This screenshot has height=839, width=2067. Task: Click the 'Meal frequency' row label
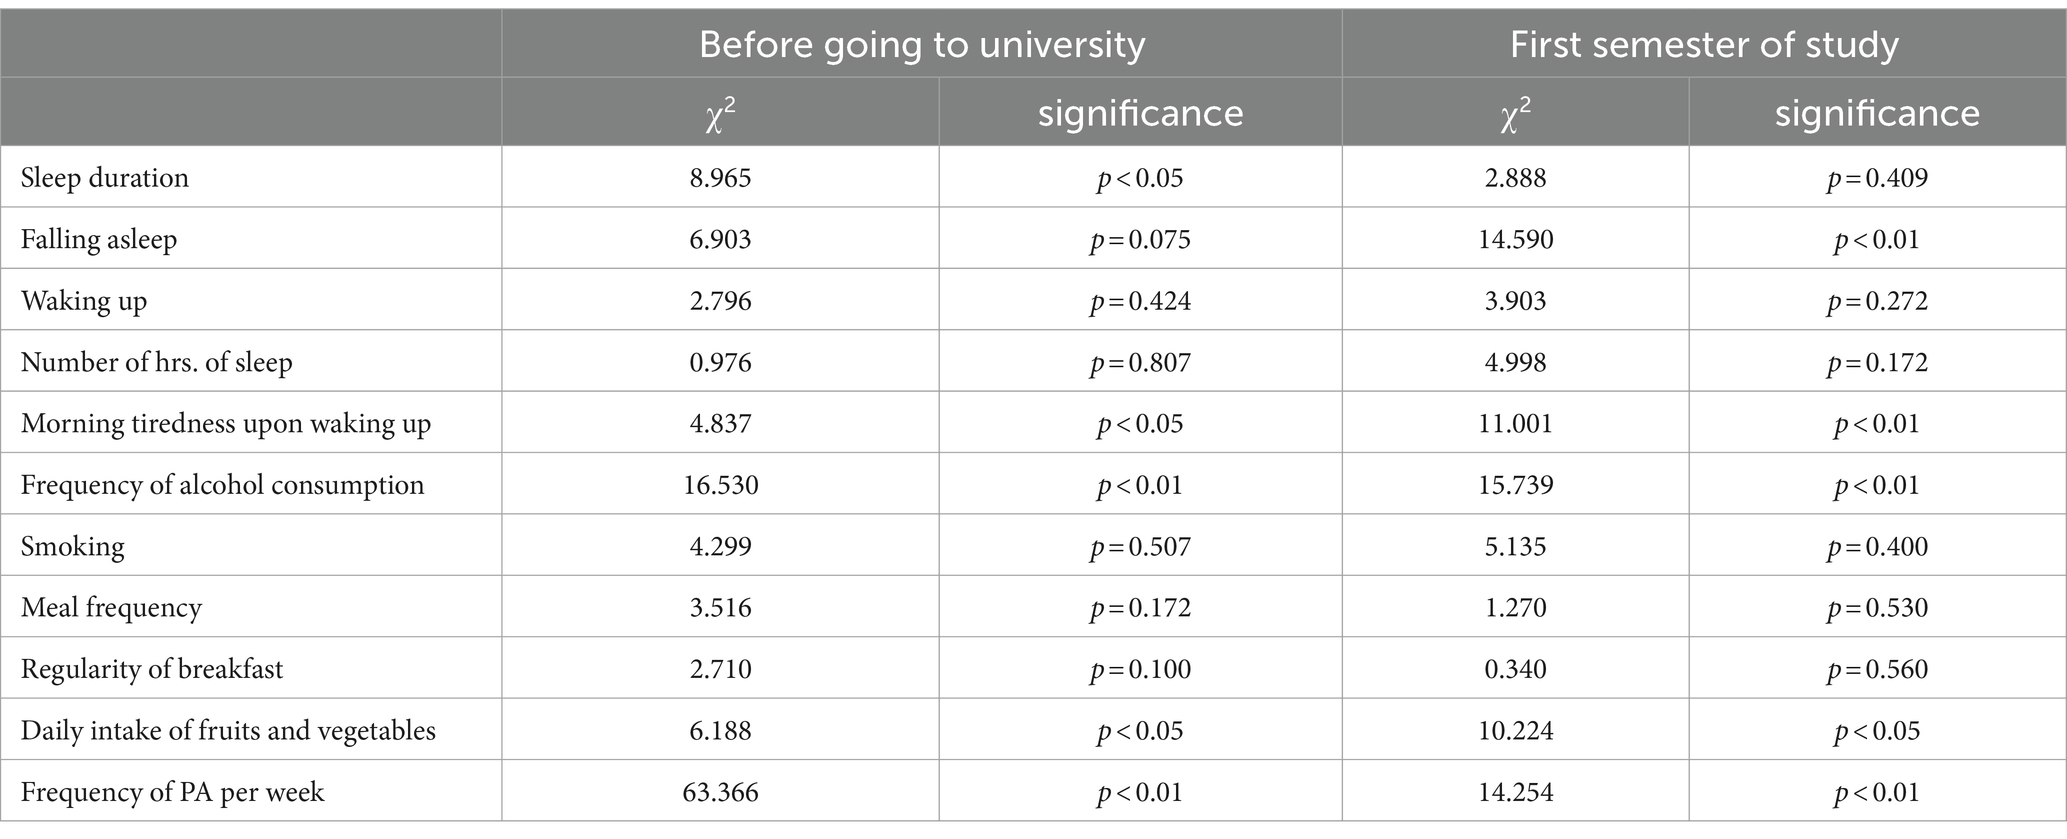111,608
